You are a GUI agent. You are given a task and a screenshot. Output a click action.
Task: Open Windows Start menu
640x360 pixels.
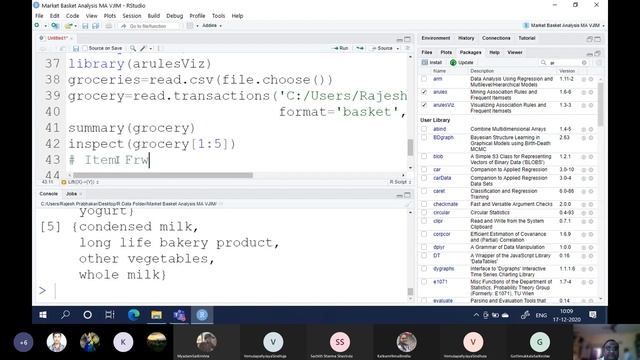coord(43,315)
